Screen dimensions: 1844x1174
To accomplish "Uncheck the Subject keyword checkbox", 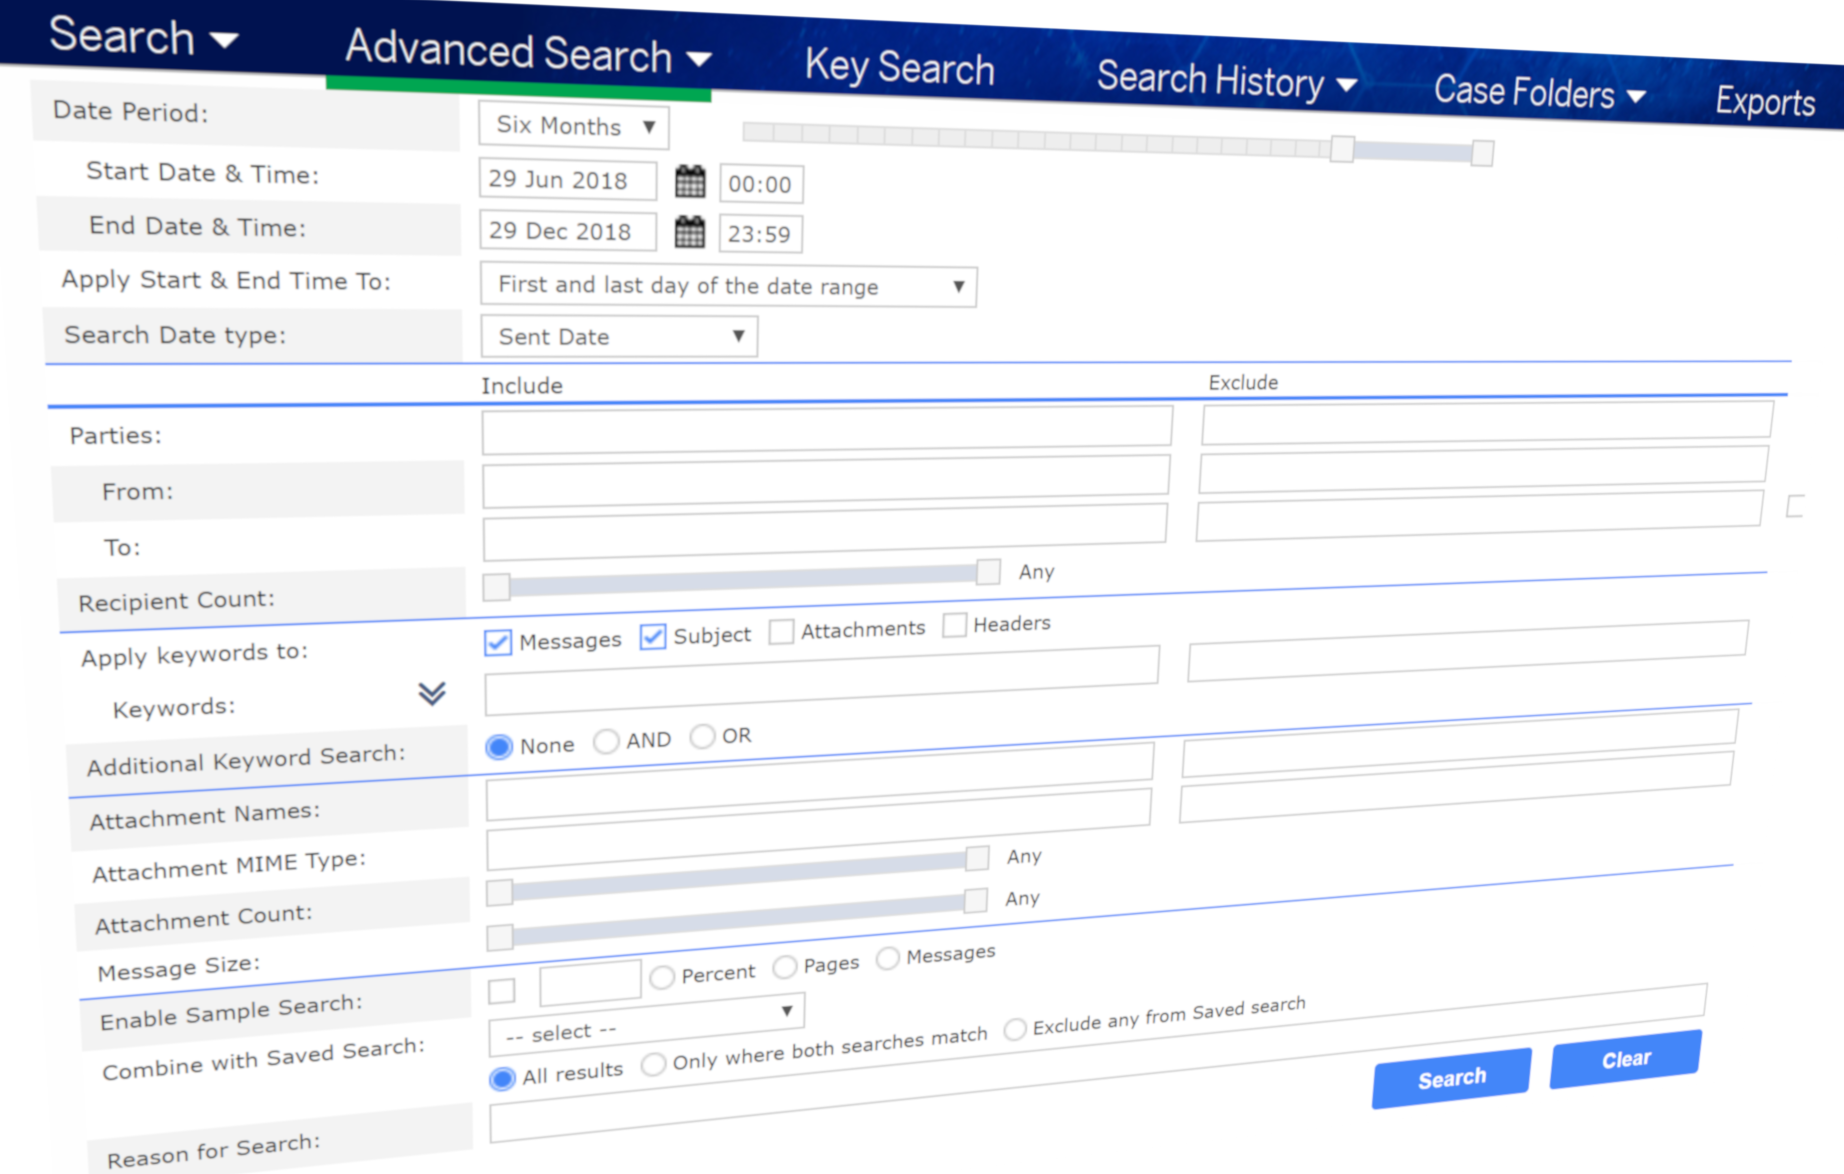I will [653, 636].
